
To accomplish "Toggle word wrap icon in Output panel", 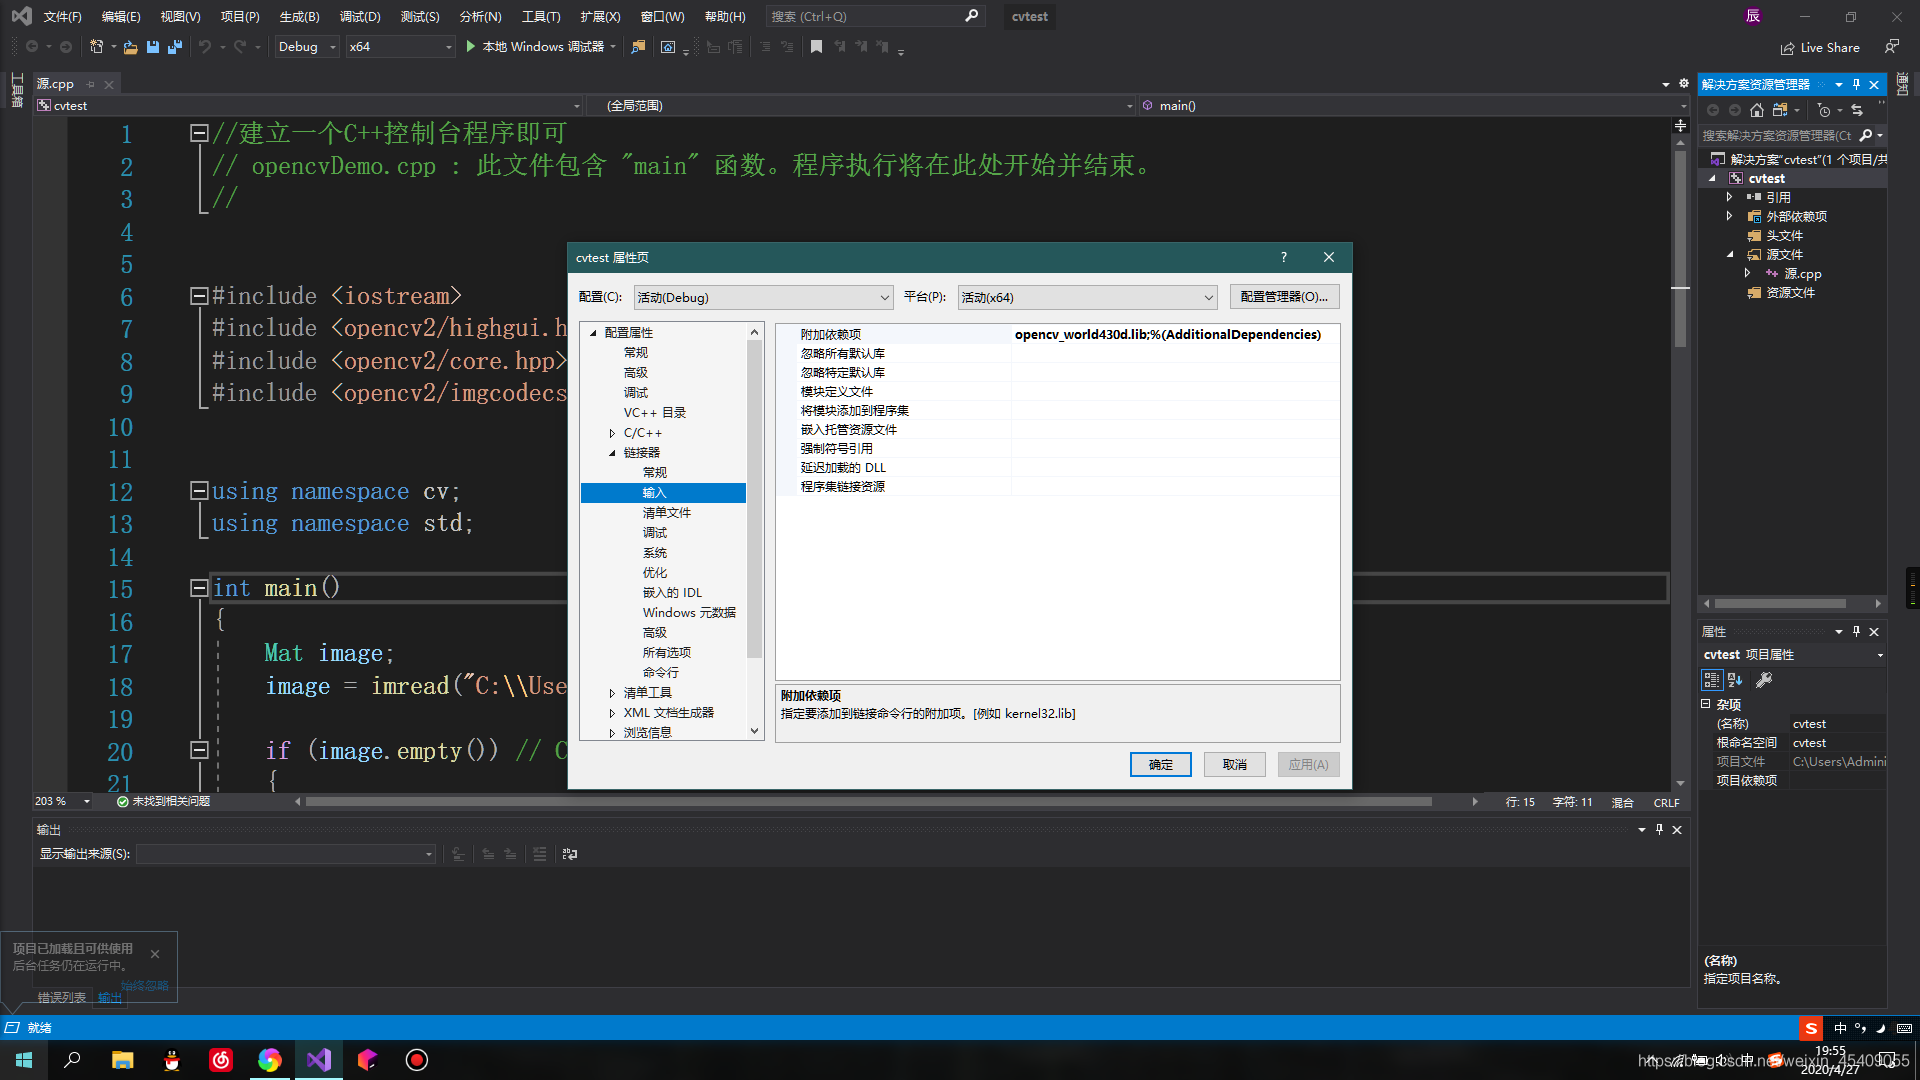I will click(570, 854).
